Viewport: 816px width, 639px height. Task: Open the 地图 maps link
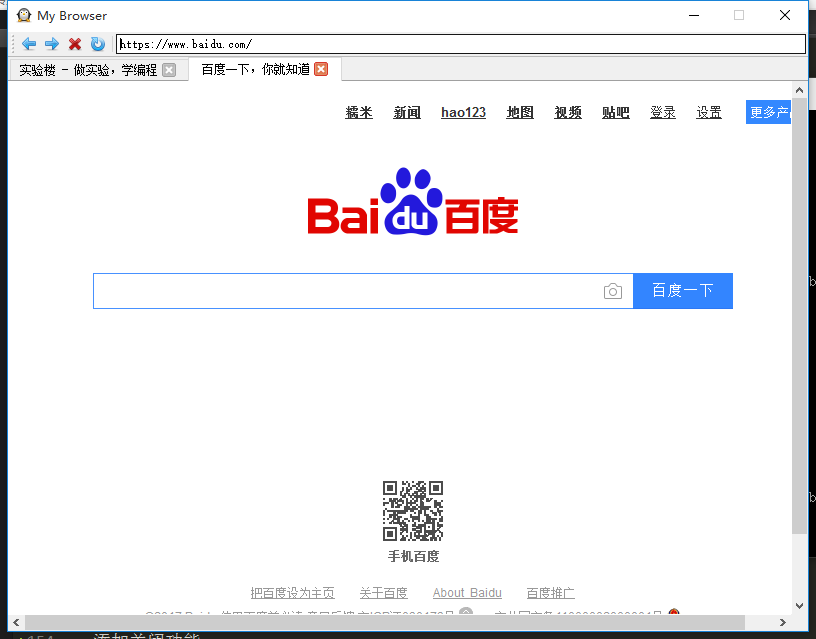point(520,112)
